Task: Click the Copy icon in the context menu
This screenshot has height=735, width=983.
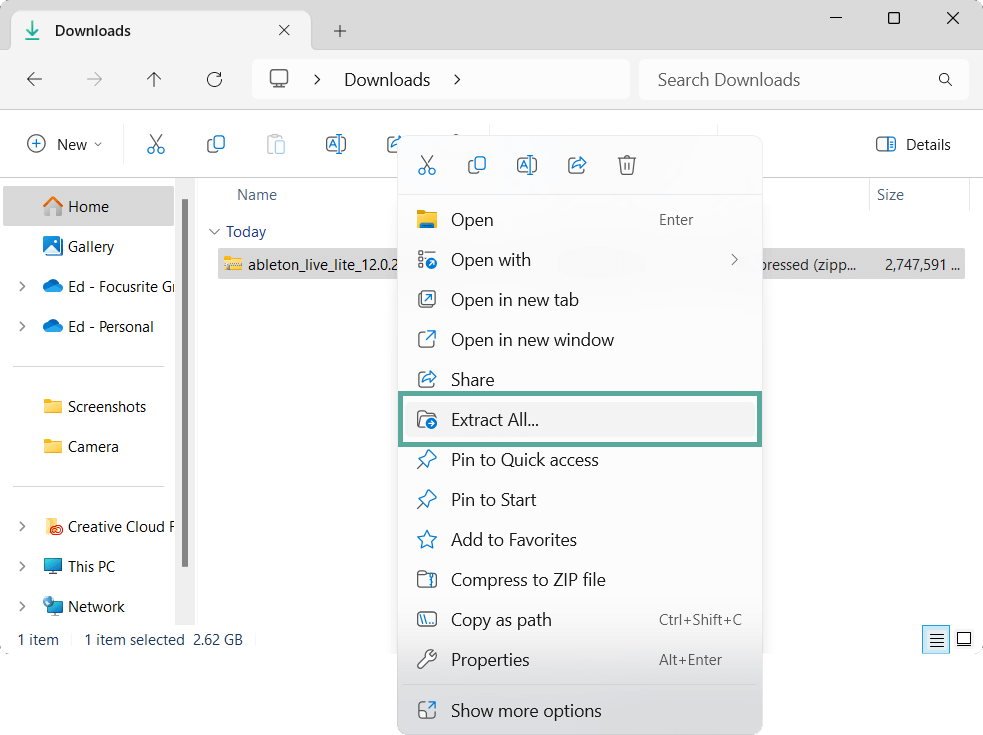Action: click(476, 165)
